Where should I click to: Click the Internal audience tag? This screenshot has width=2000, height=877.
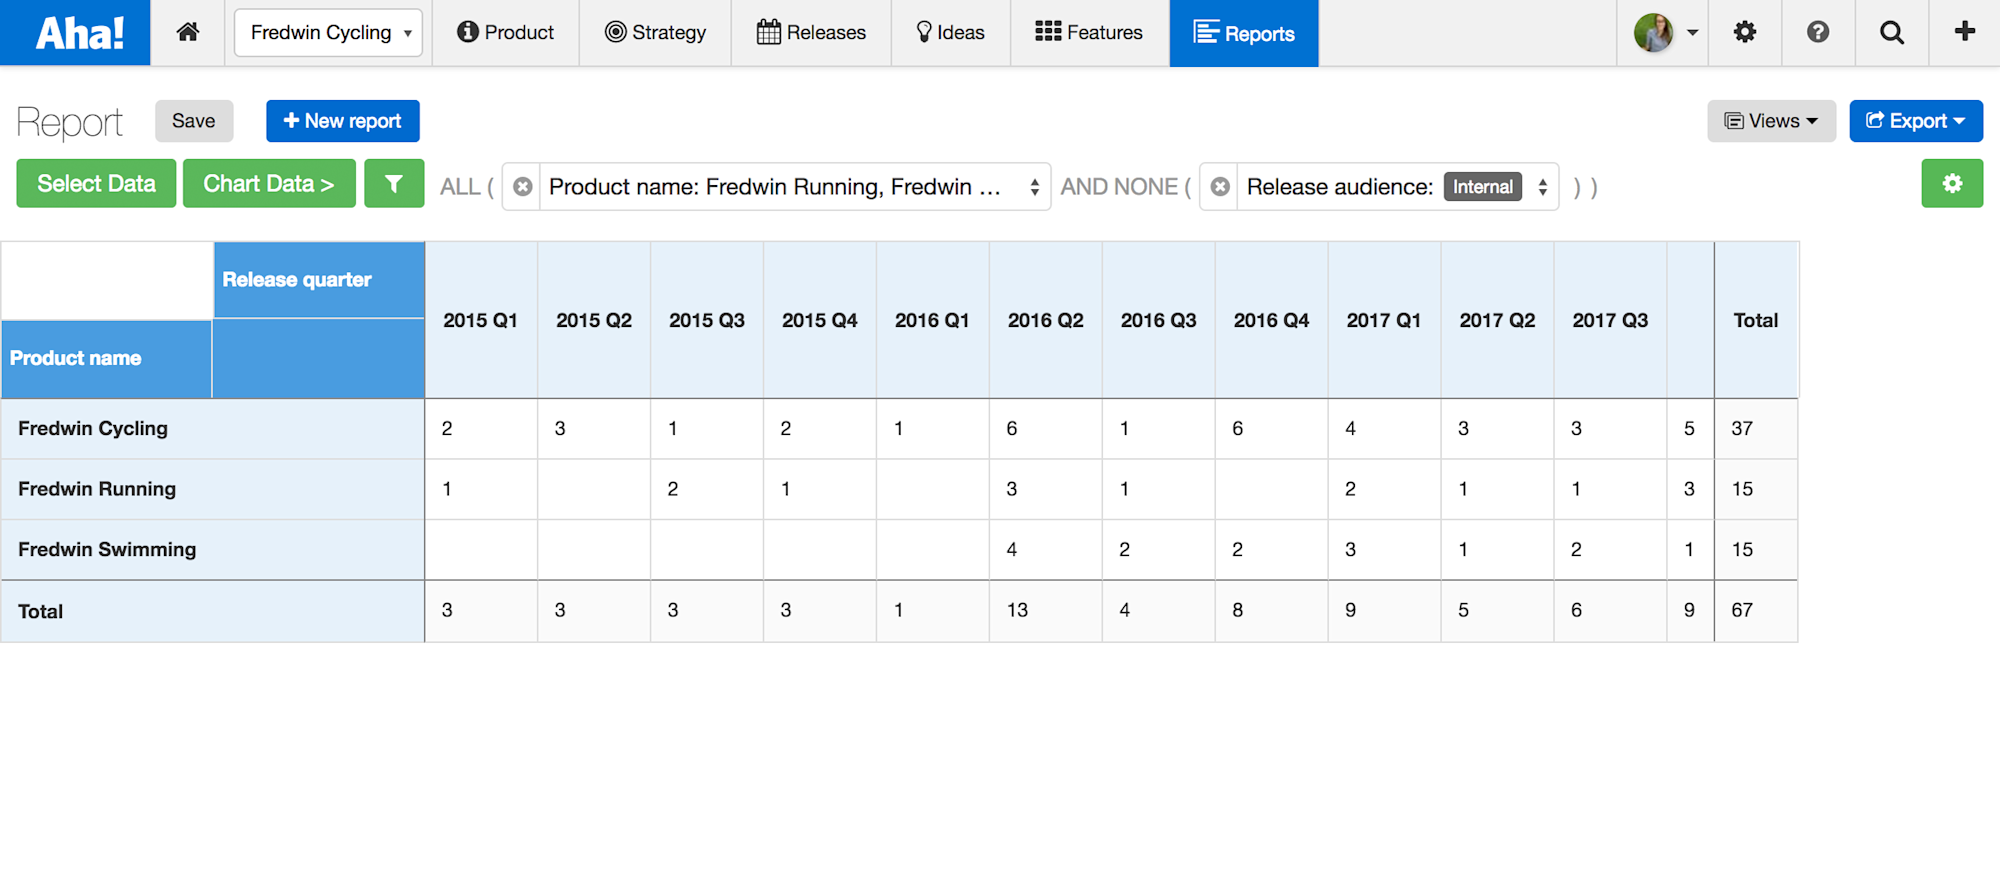1482,187
